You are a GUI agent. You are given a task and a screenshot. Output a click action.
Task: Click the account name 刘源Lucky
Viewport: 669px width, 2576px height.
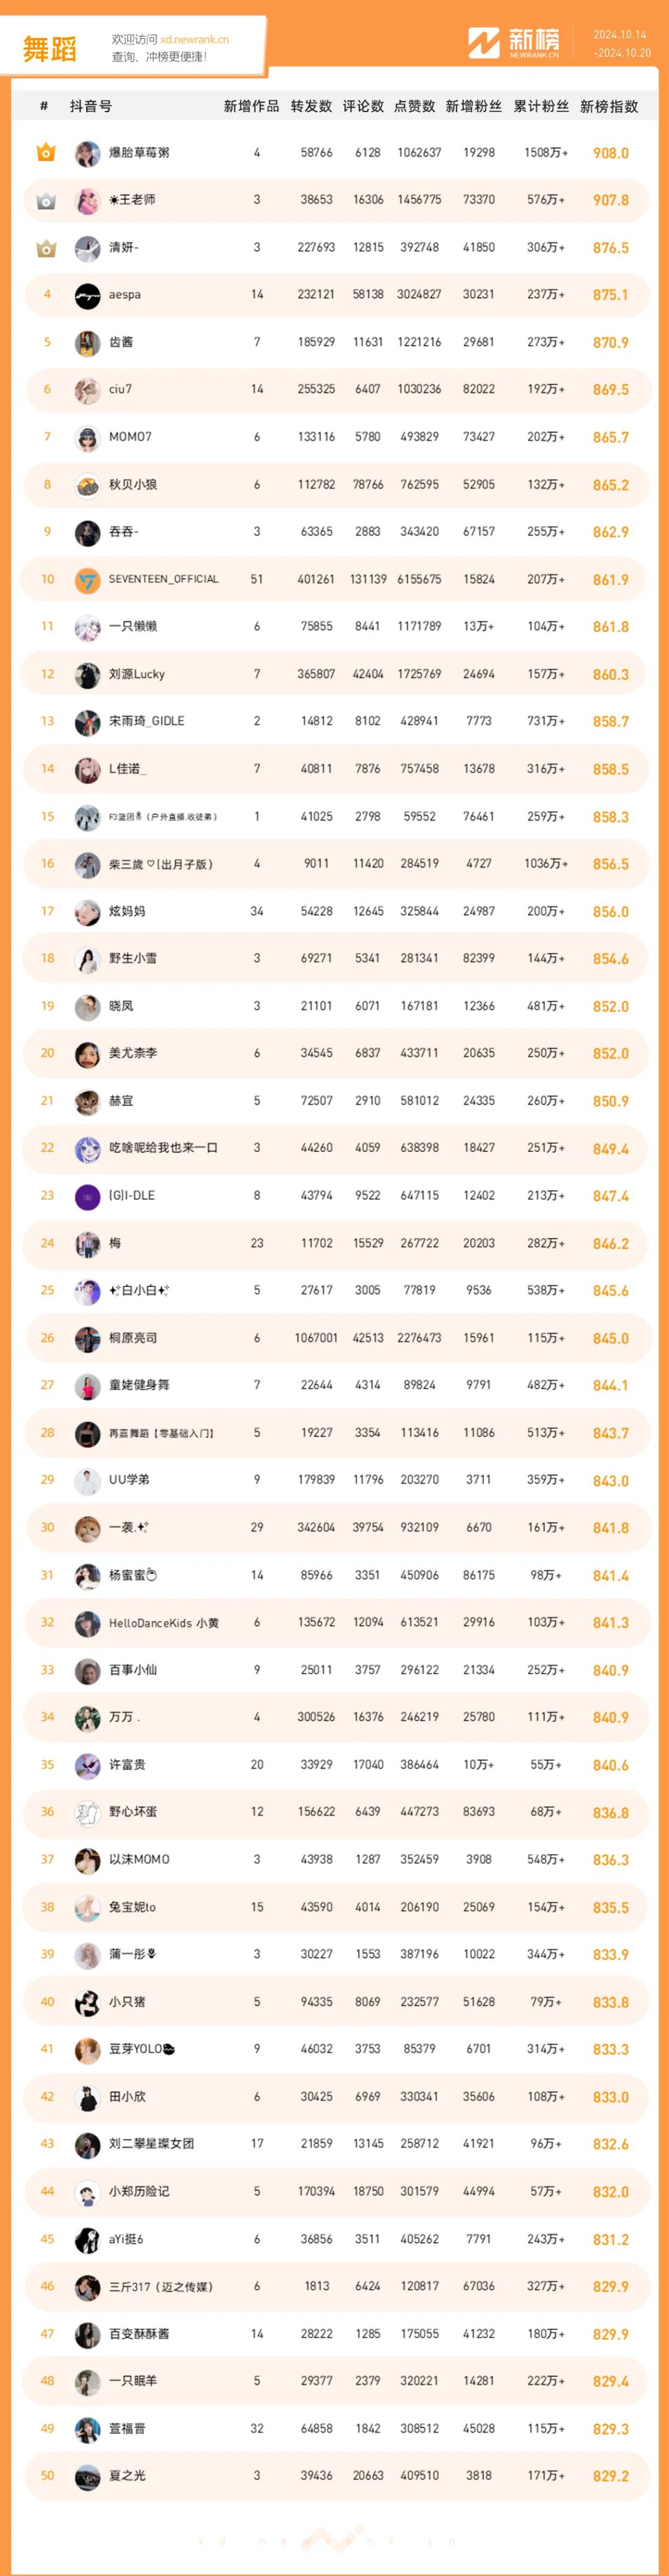click(137, 674)
